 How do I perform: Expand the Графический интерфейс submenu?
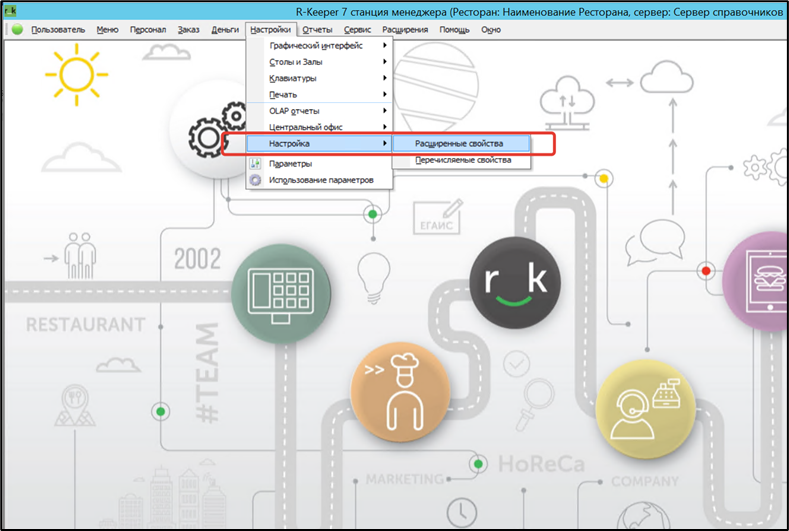(316, 46)
